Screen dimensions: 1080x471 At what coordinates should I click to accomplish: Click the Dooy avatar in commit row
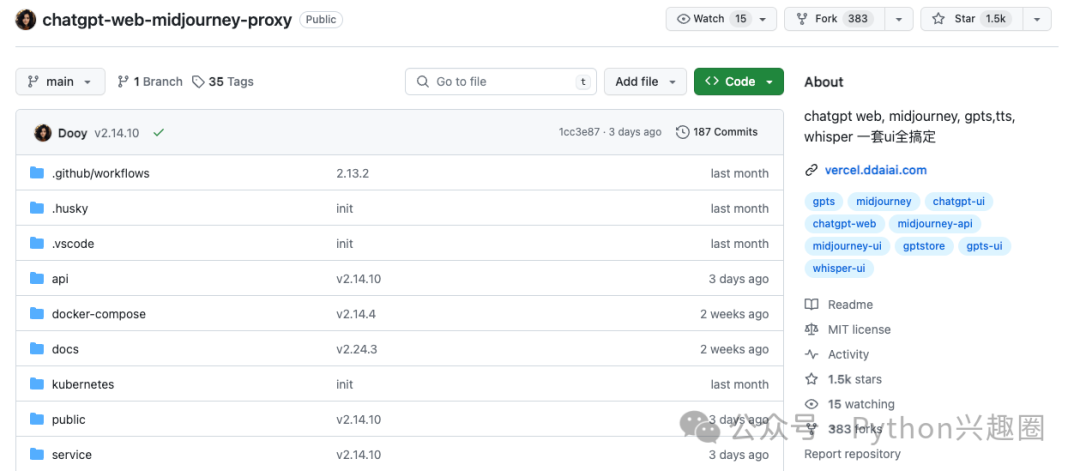tap(43, 133)
